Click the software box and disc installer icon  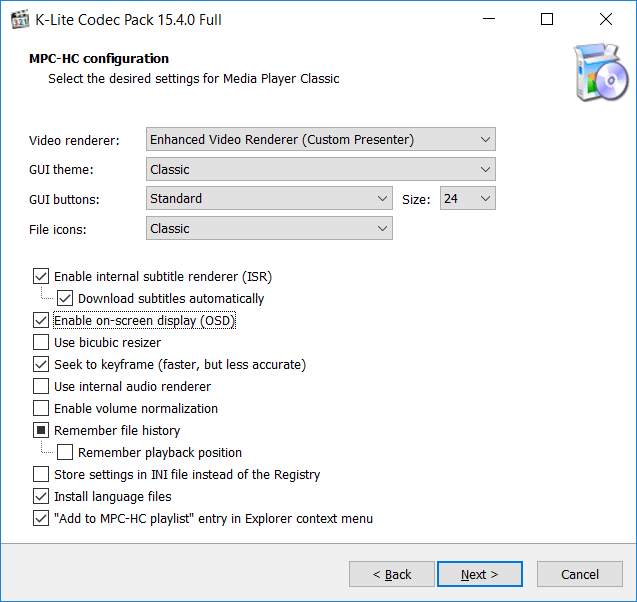pos(600,72)
